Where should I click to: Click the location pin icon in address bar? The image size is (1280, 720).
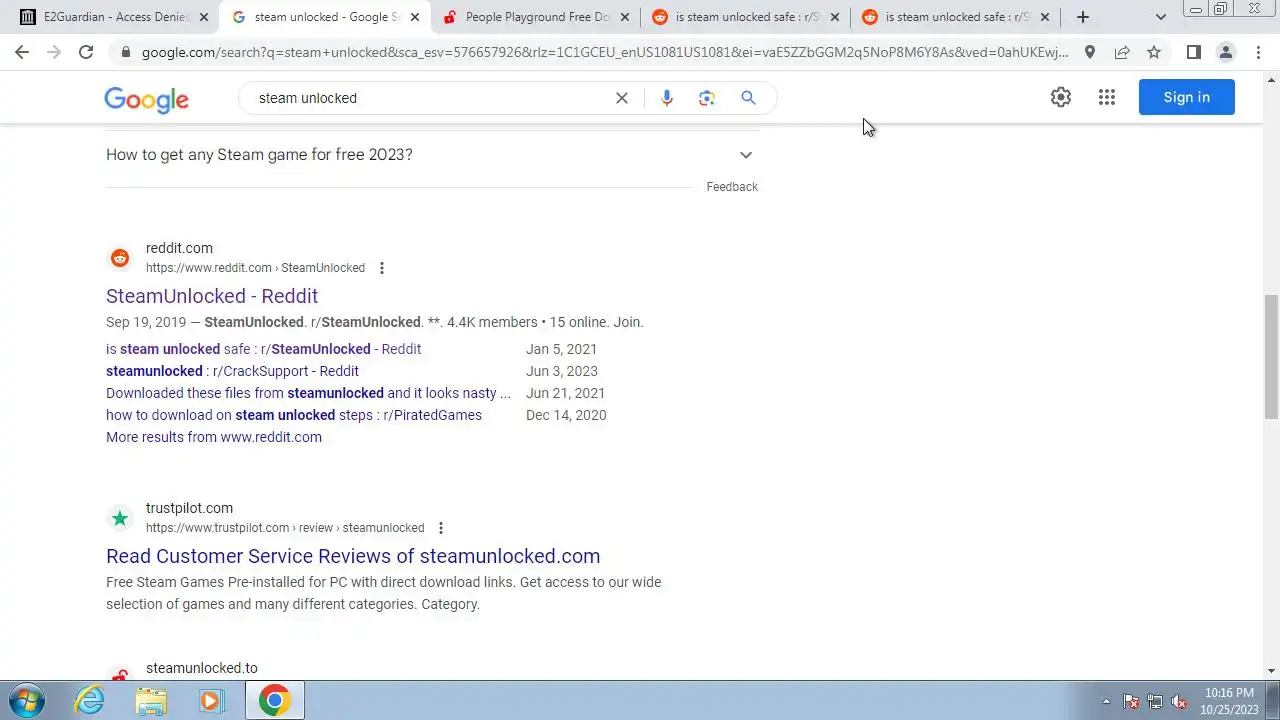click(x=1090, y=52)
